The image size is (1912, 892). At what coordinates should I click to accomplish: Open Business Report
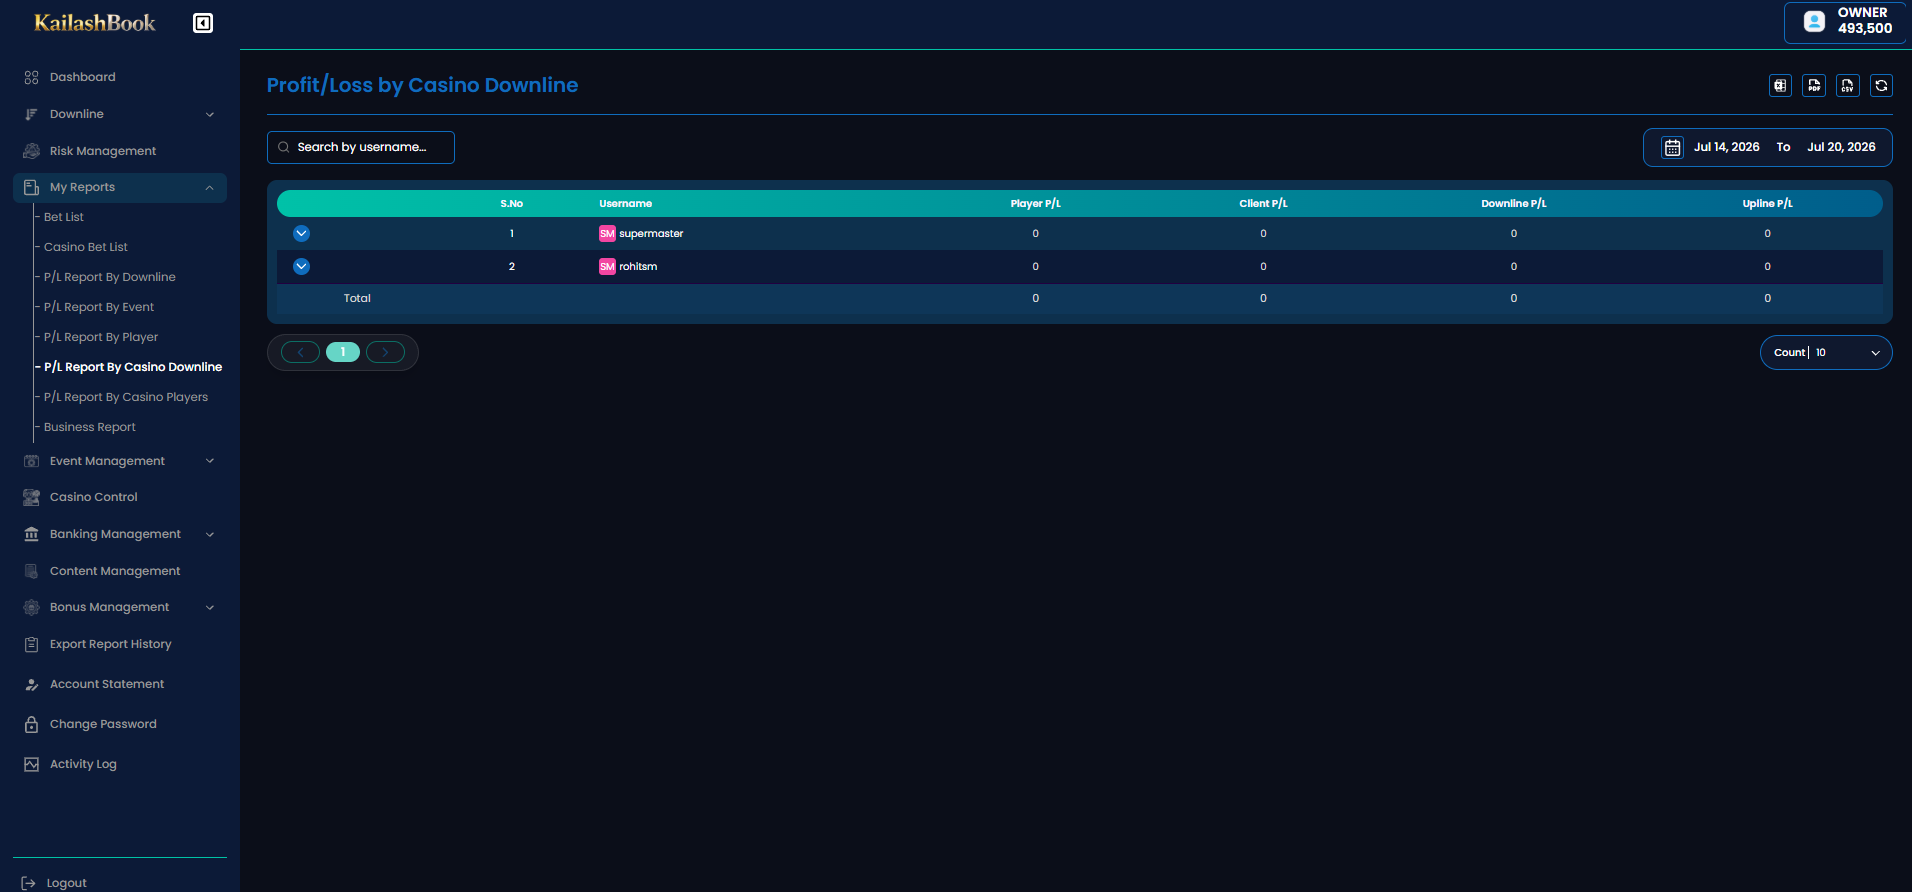pyautogui.click(x=90, y=427)
